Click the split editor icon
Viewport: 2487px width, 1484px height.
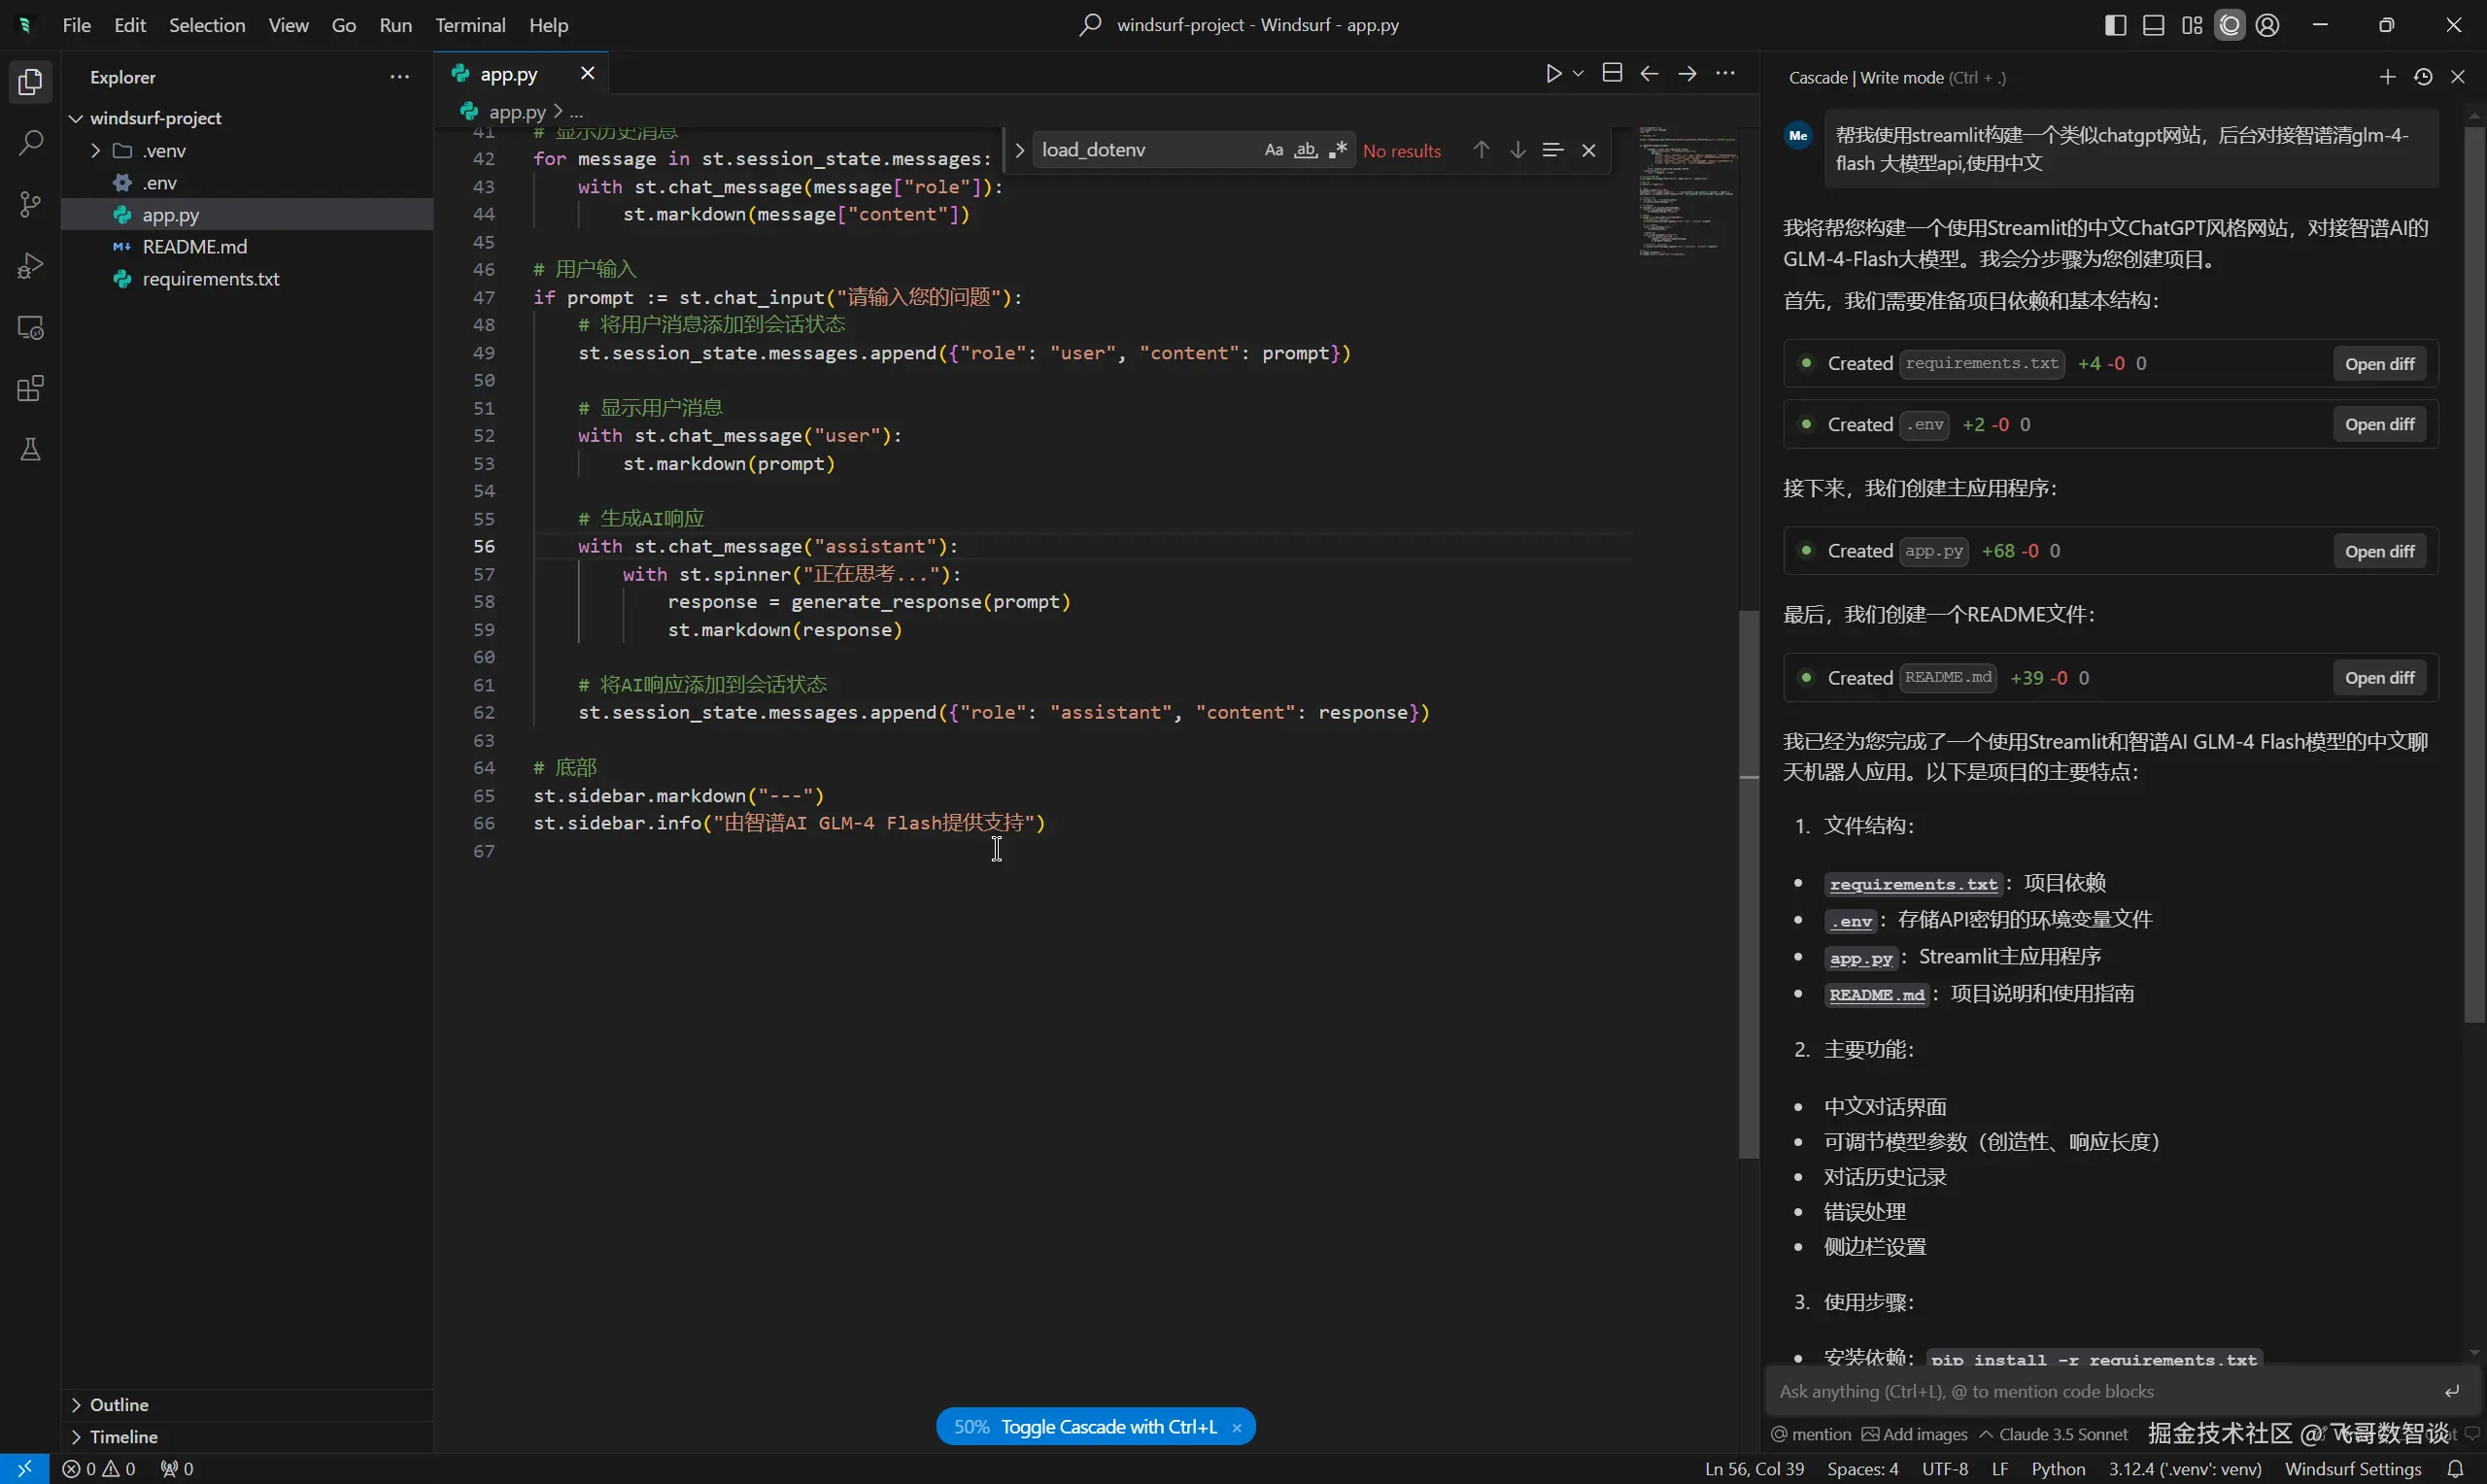tap(1611, 74)
